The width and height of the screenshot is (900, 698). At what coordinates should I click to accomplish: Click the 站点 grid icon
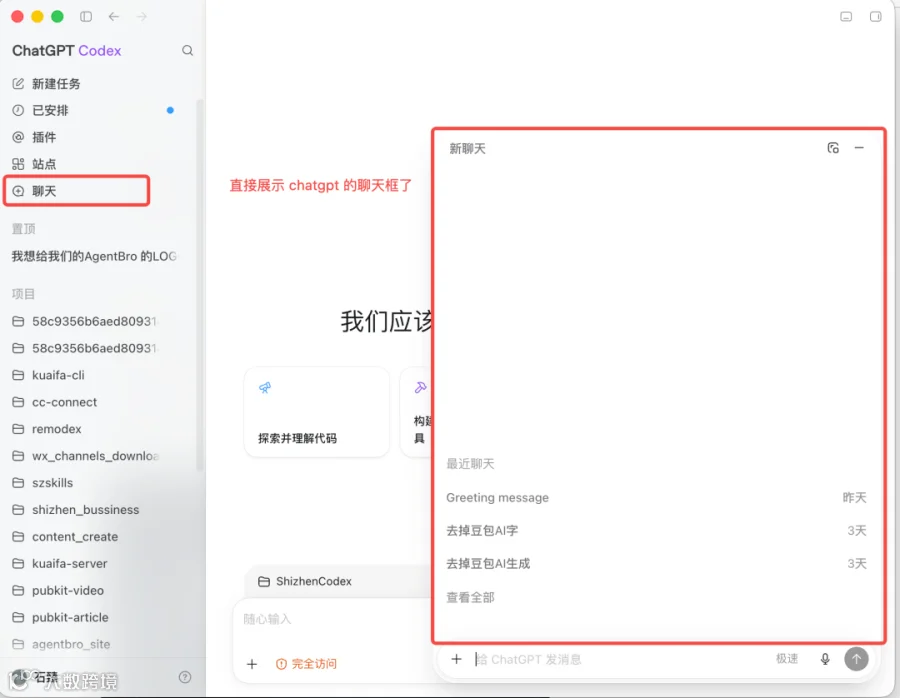point(18,164)
